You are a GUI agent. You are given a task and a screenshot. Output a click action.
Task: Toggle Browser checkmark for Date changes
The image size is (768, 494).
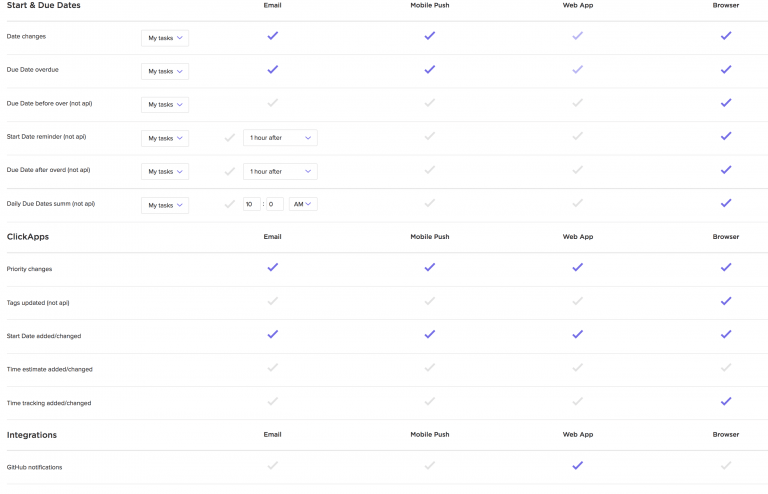(x=726, y=36)
